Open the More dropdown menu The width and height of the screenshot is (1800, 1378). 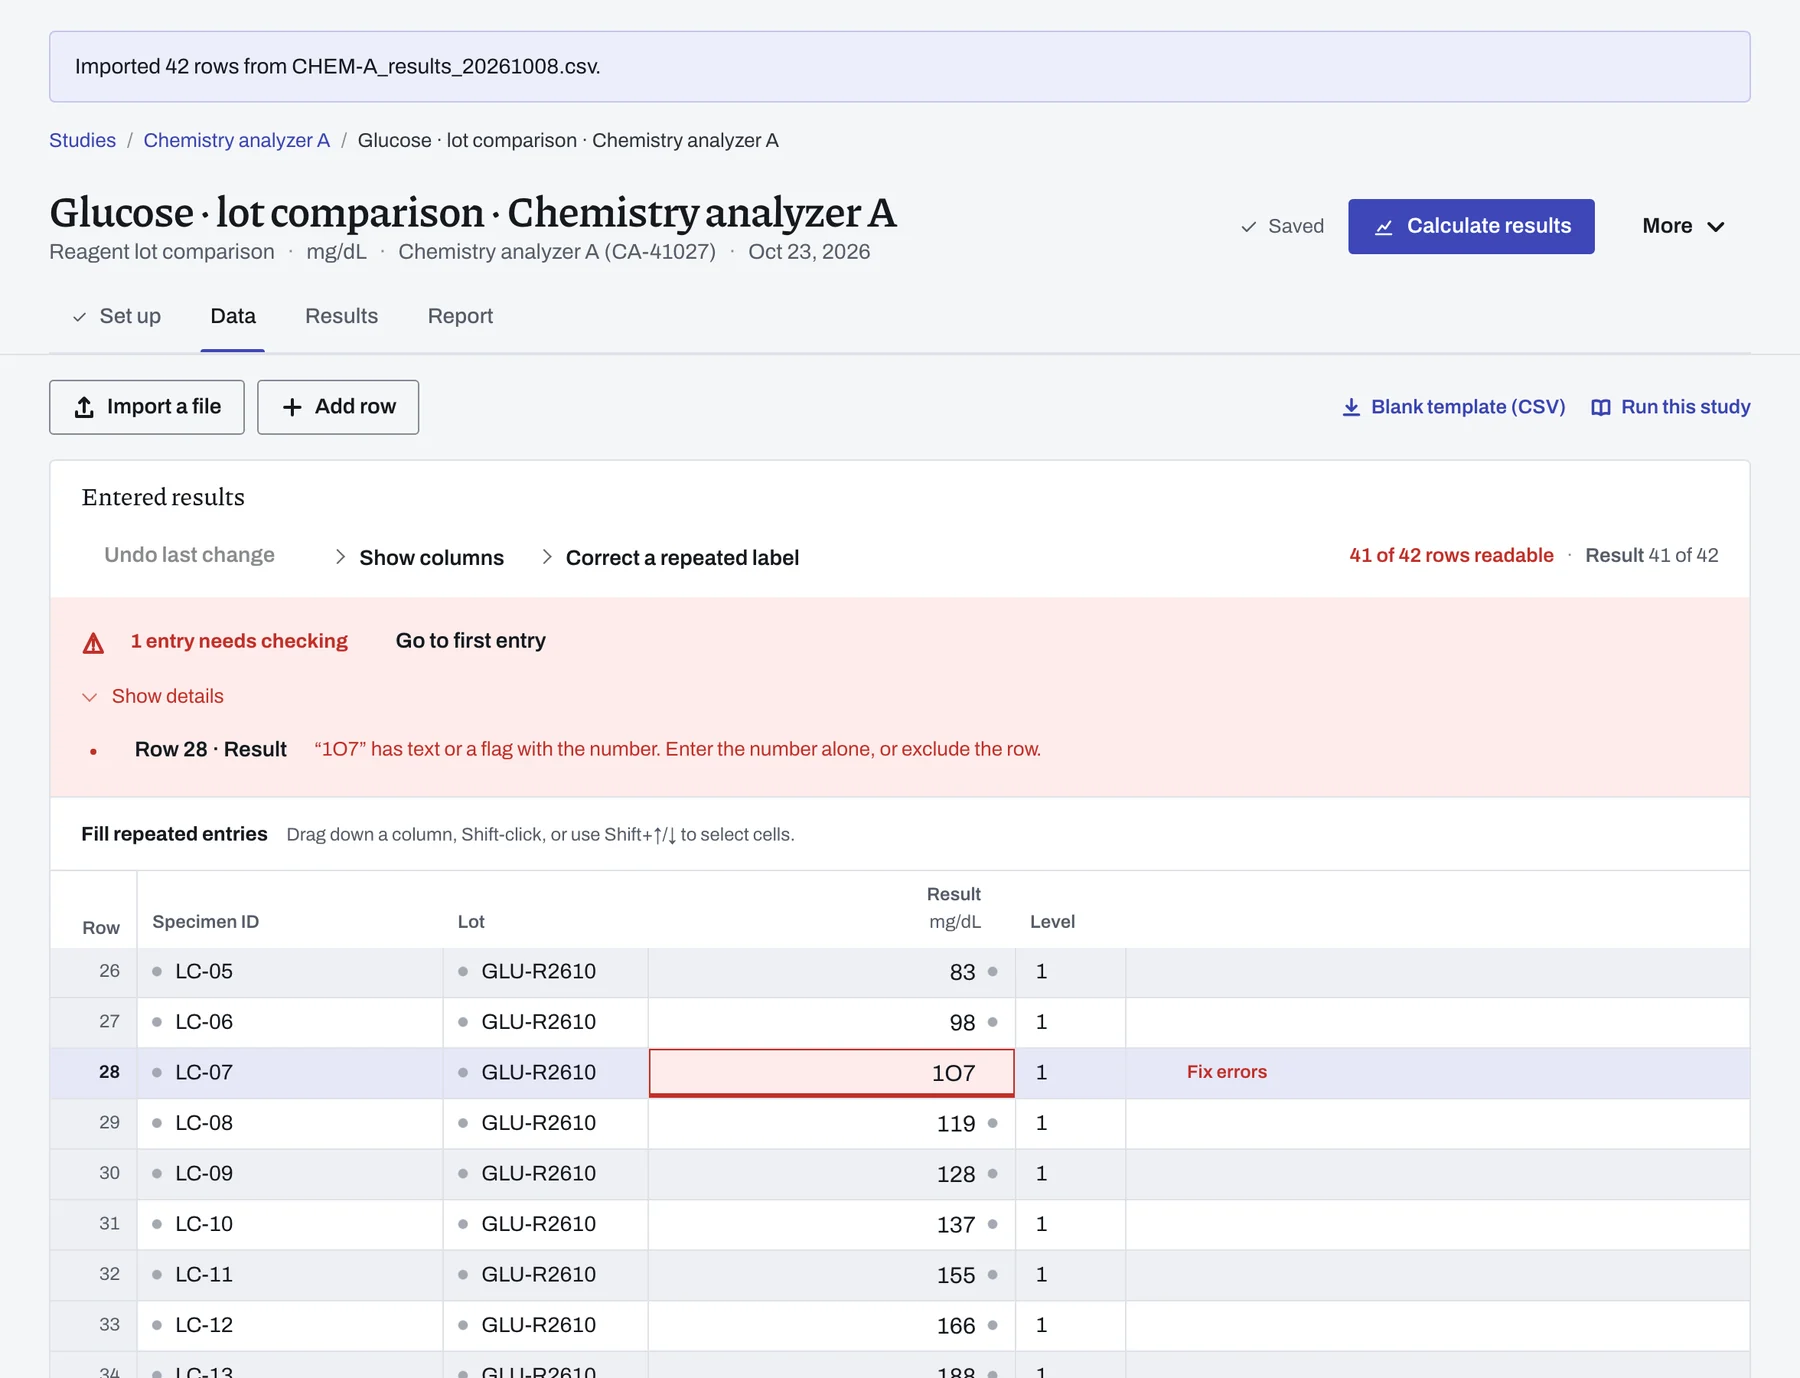[x=1683, y=226]
